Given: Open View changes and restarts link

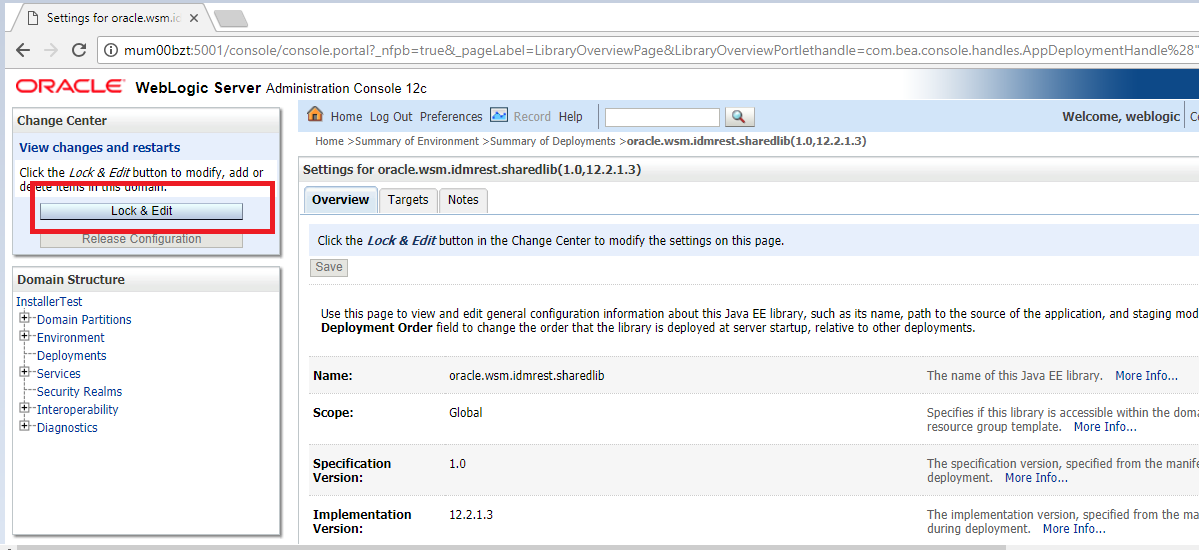Looking at the screenshot, I should [99, 148].
